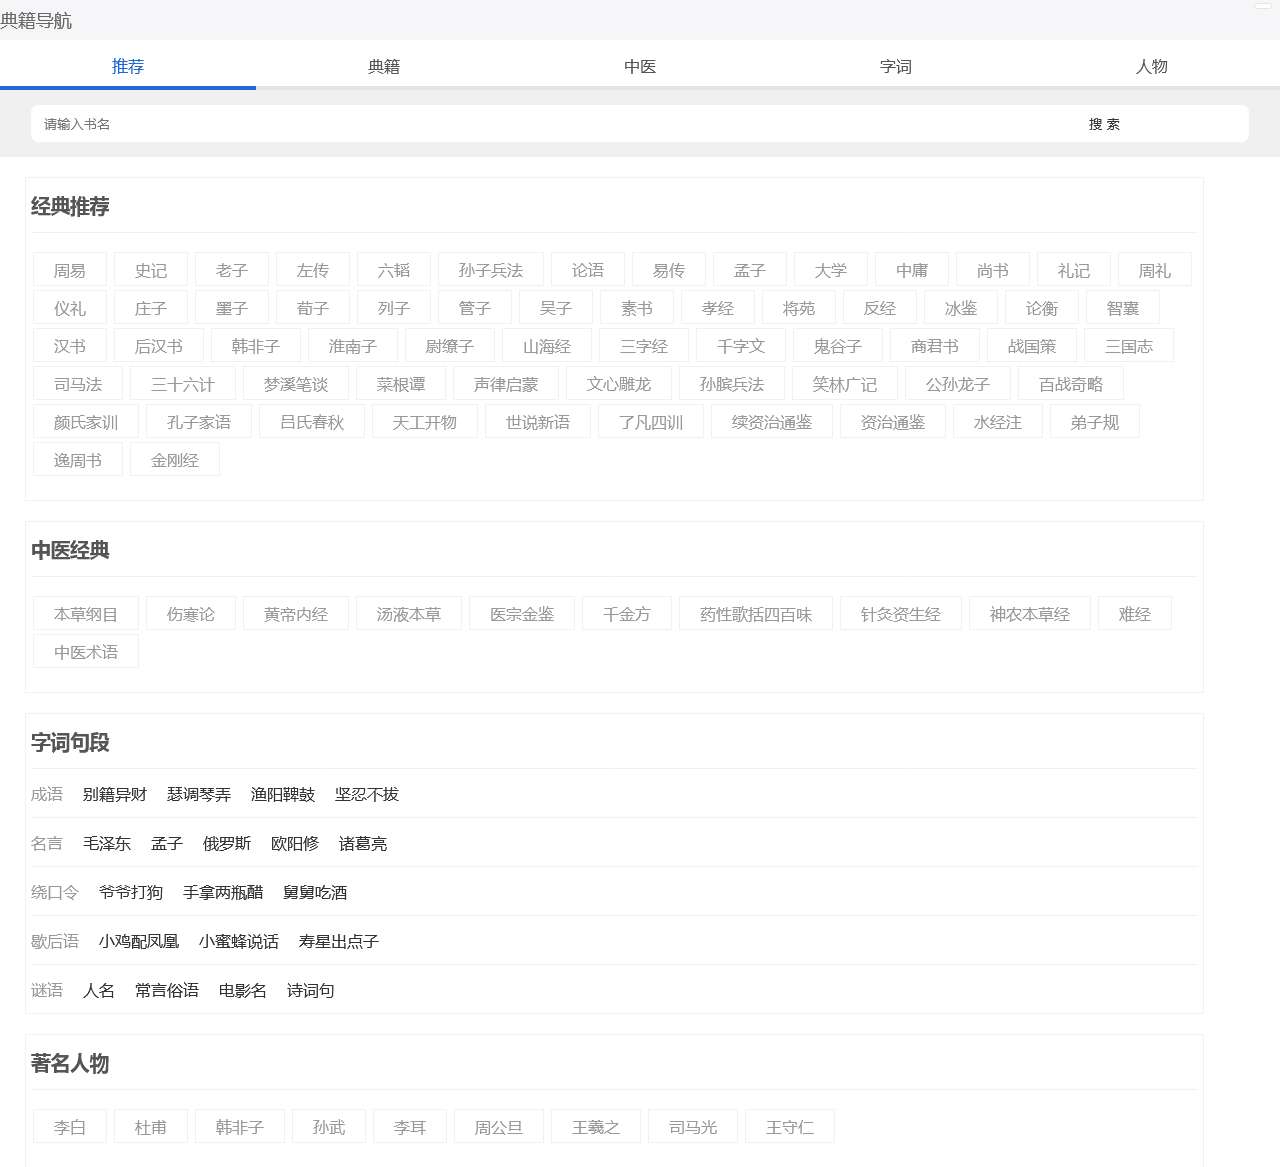Open the 本草纲目 medical classic

[x=85, y=613]
